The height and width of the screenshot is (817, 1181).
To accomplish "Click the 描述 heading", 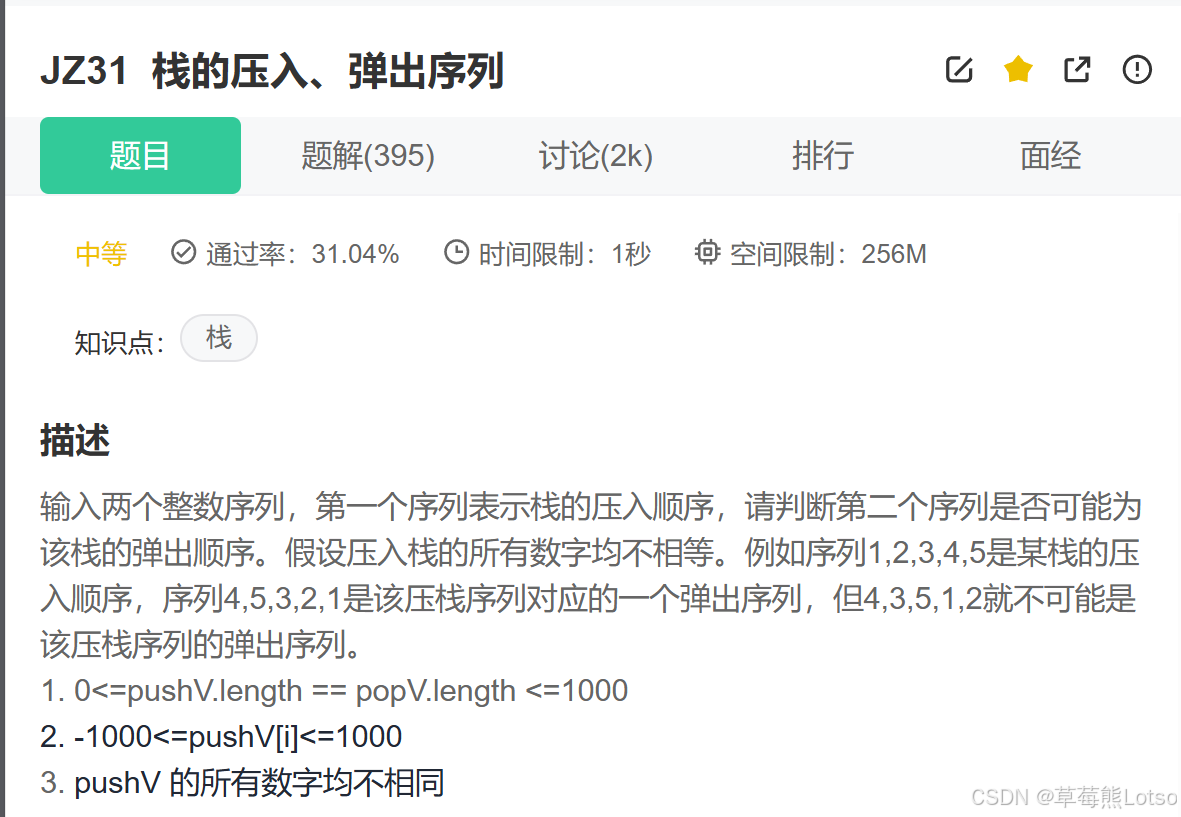I will coord(75,440).
